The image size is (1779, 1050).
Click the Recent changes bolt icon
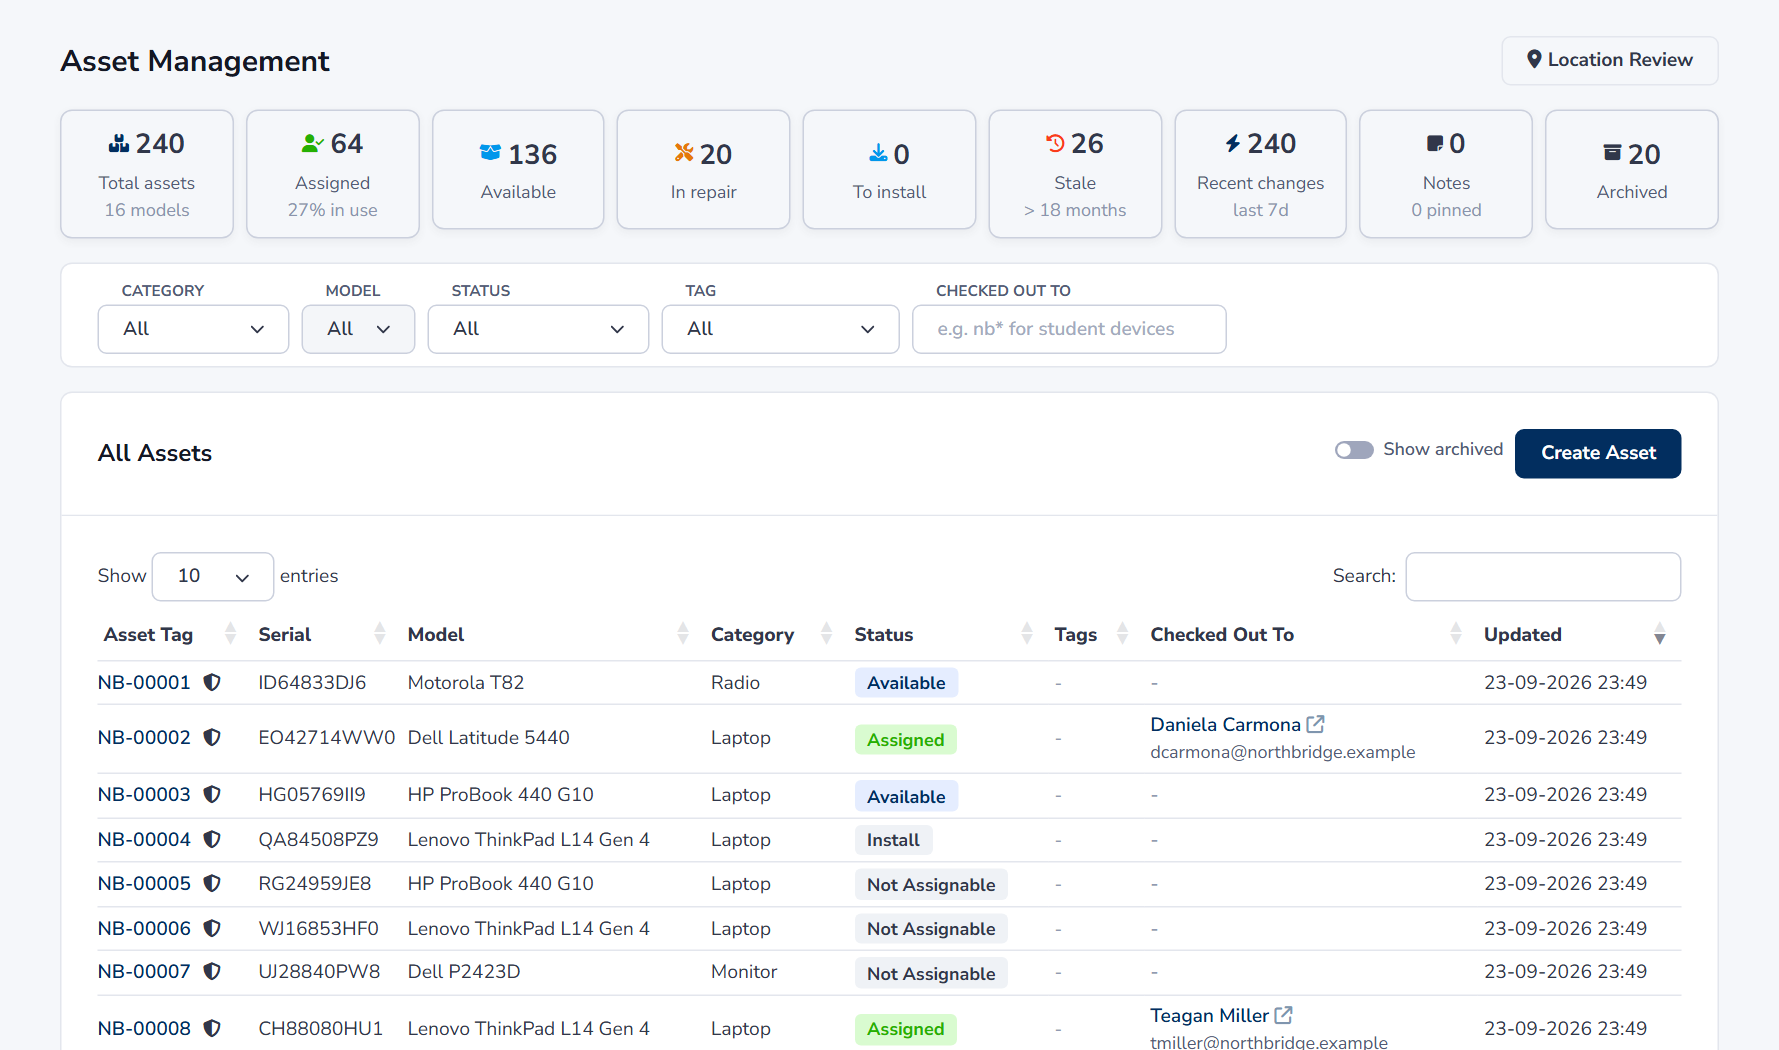coord(1233,144)
